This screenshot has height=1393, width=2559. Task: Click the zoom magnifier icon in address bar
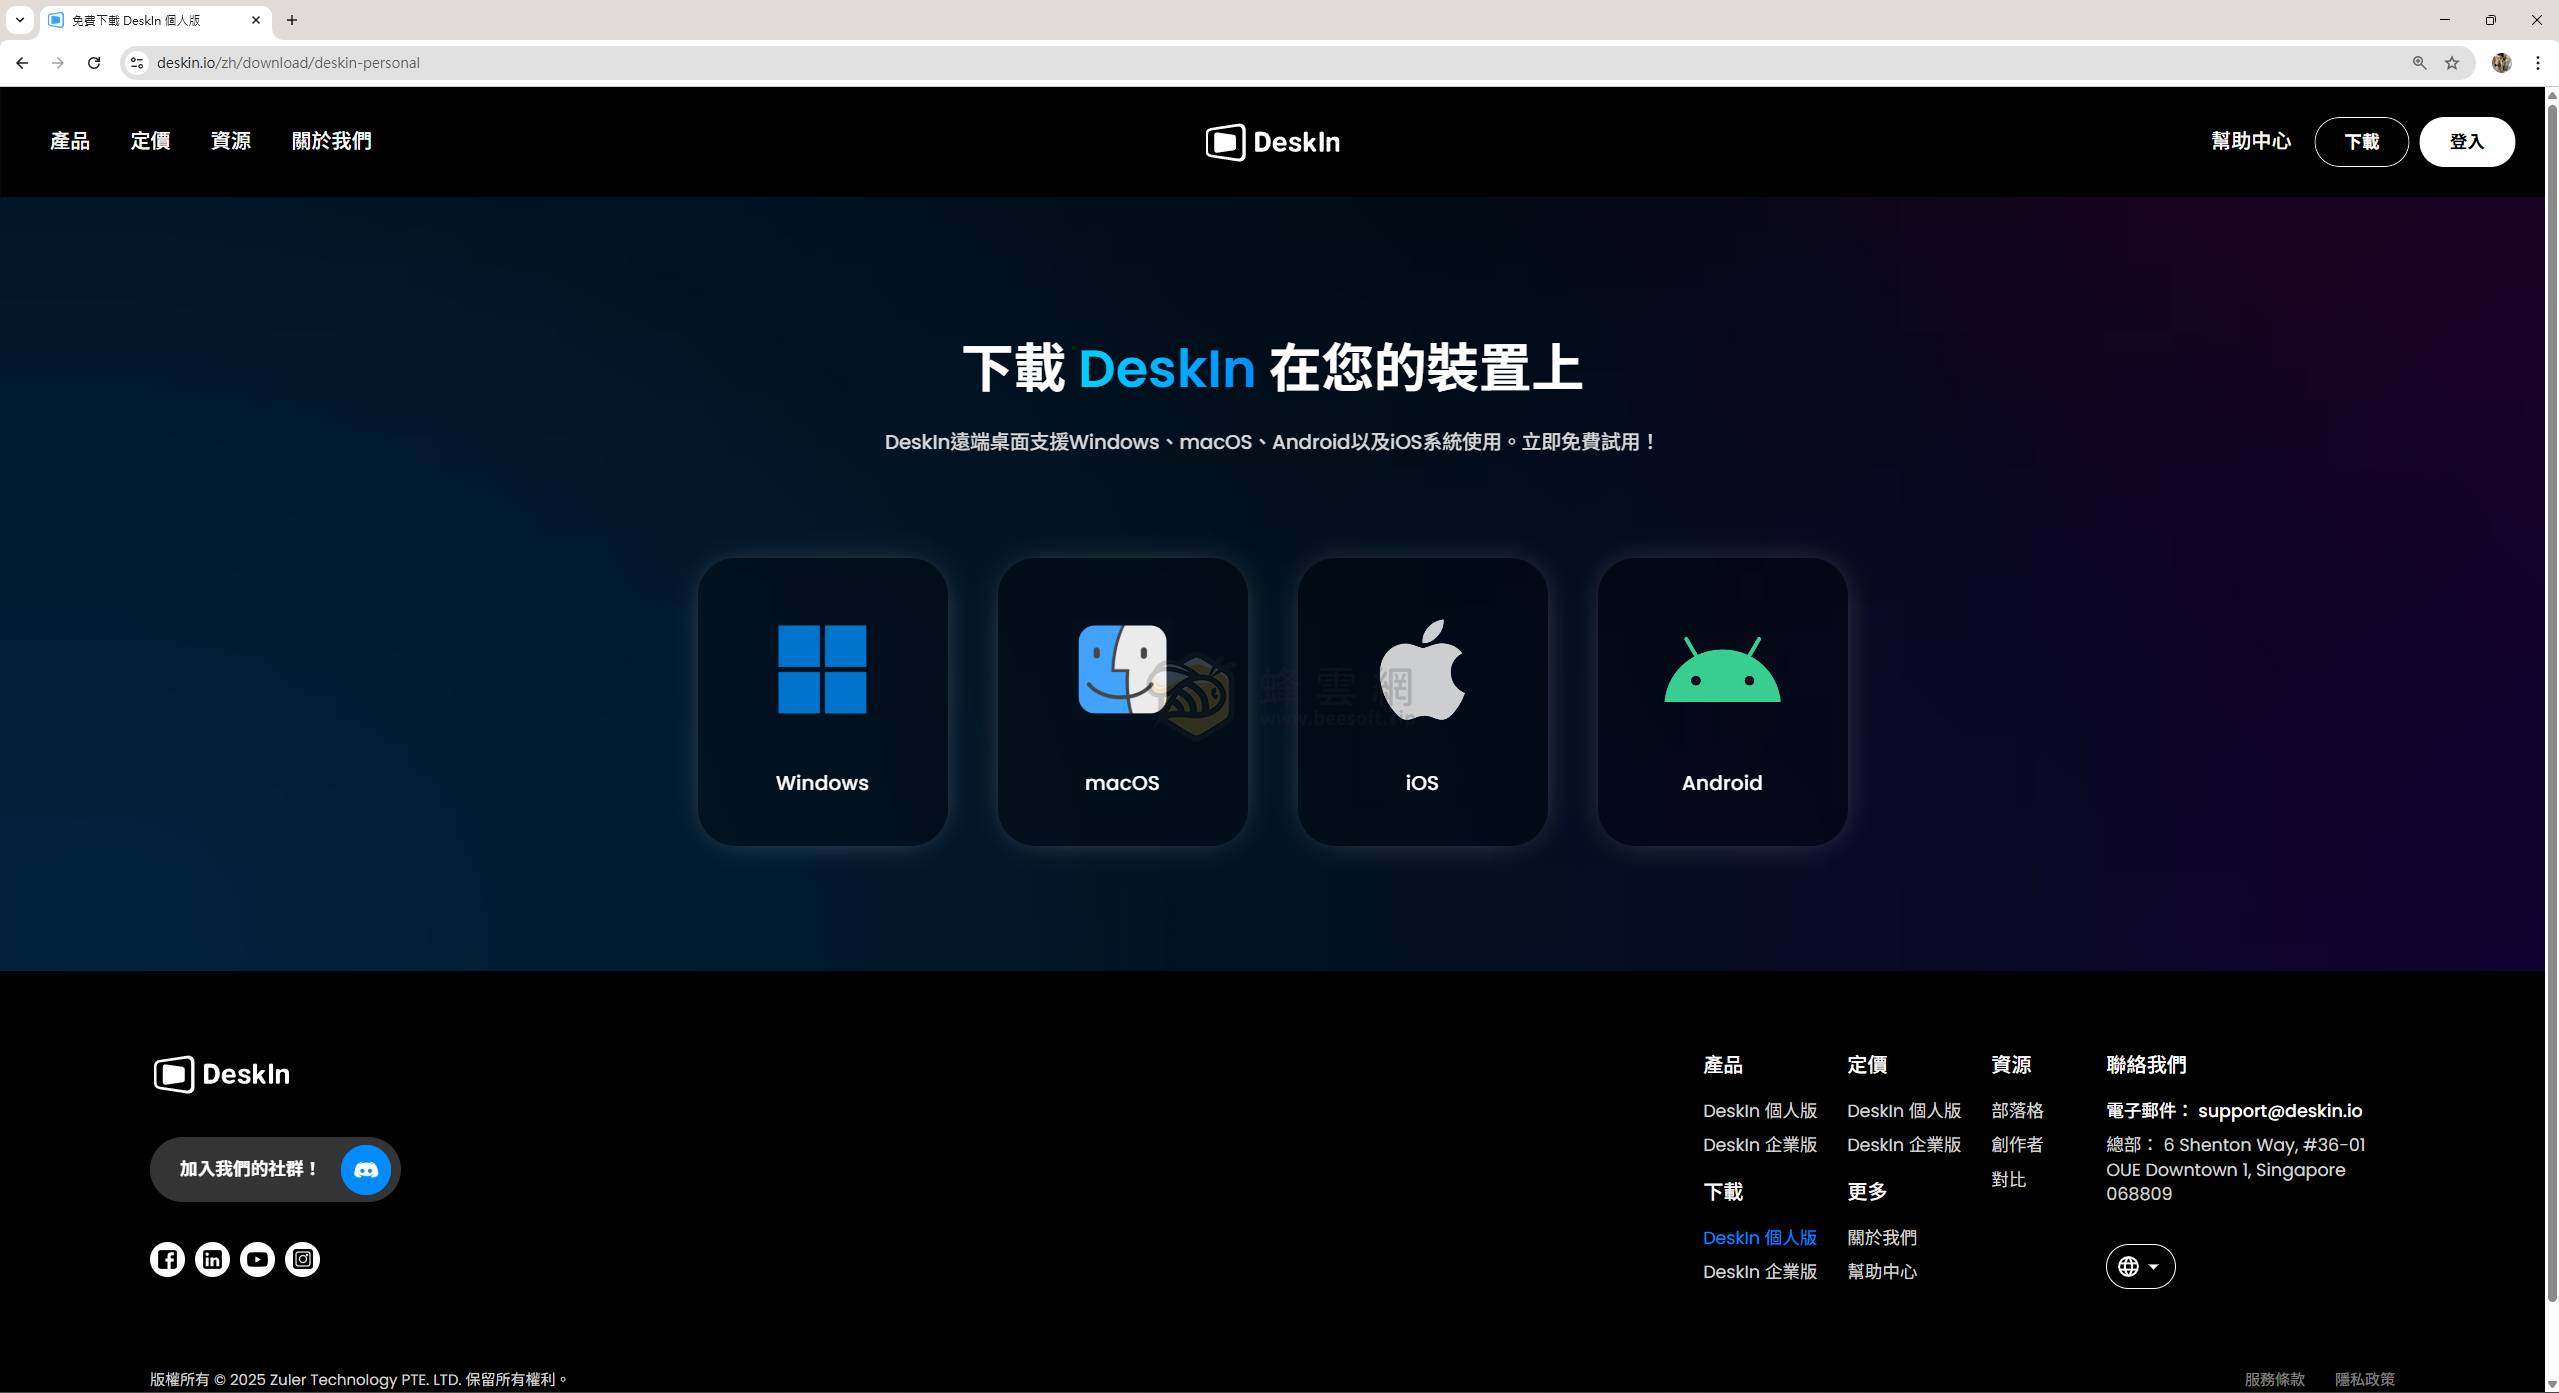coord(2419,63)
